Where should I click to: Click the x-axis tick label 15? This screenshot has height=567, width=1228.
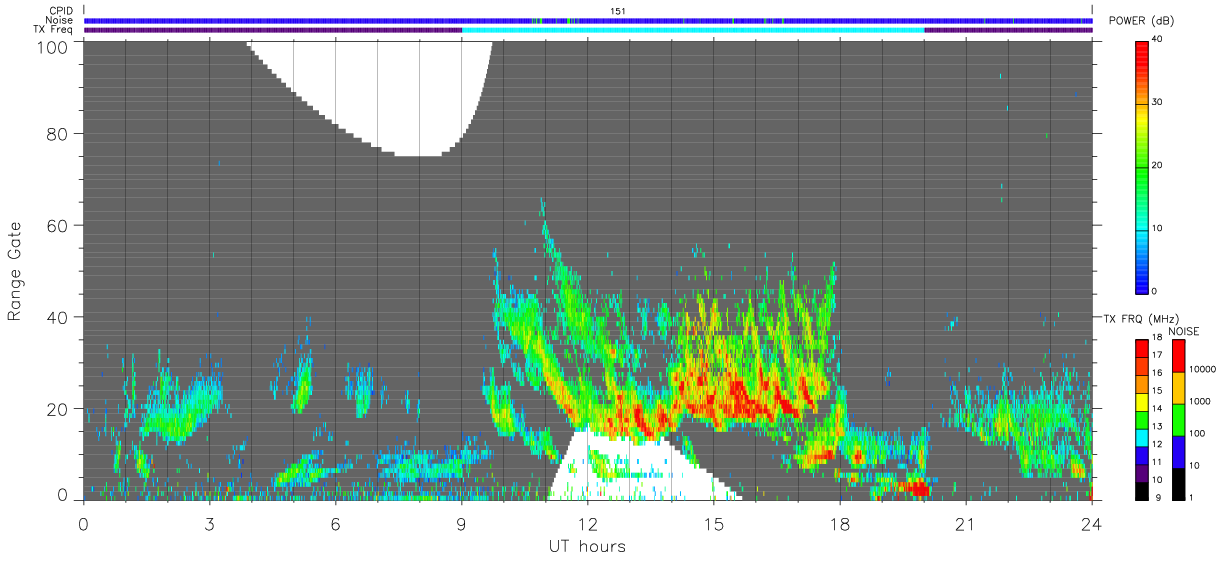[x=714, y=524]
